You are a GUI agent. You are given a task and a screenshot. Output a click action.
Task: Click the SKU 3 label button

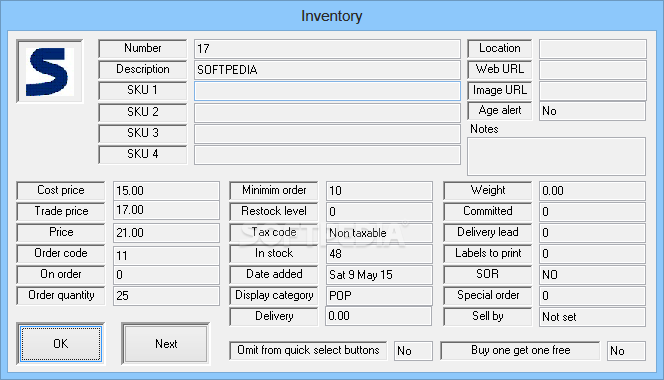(143, 133)
